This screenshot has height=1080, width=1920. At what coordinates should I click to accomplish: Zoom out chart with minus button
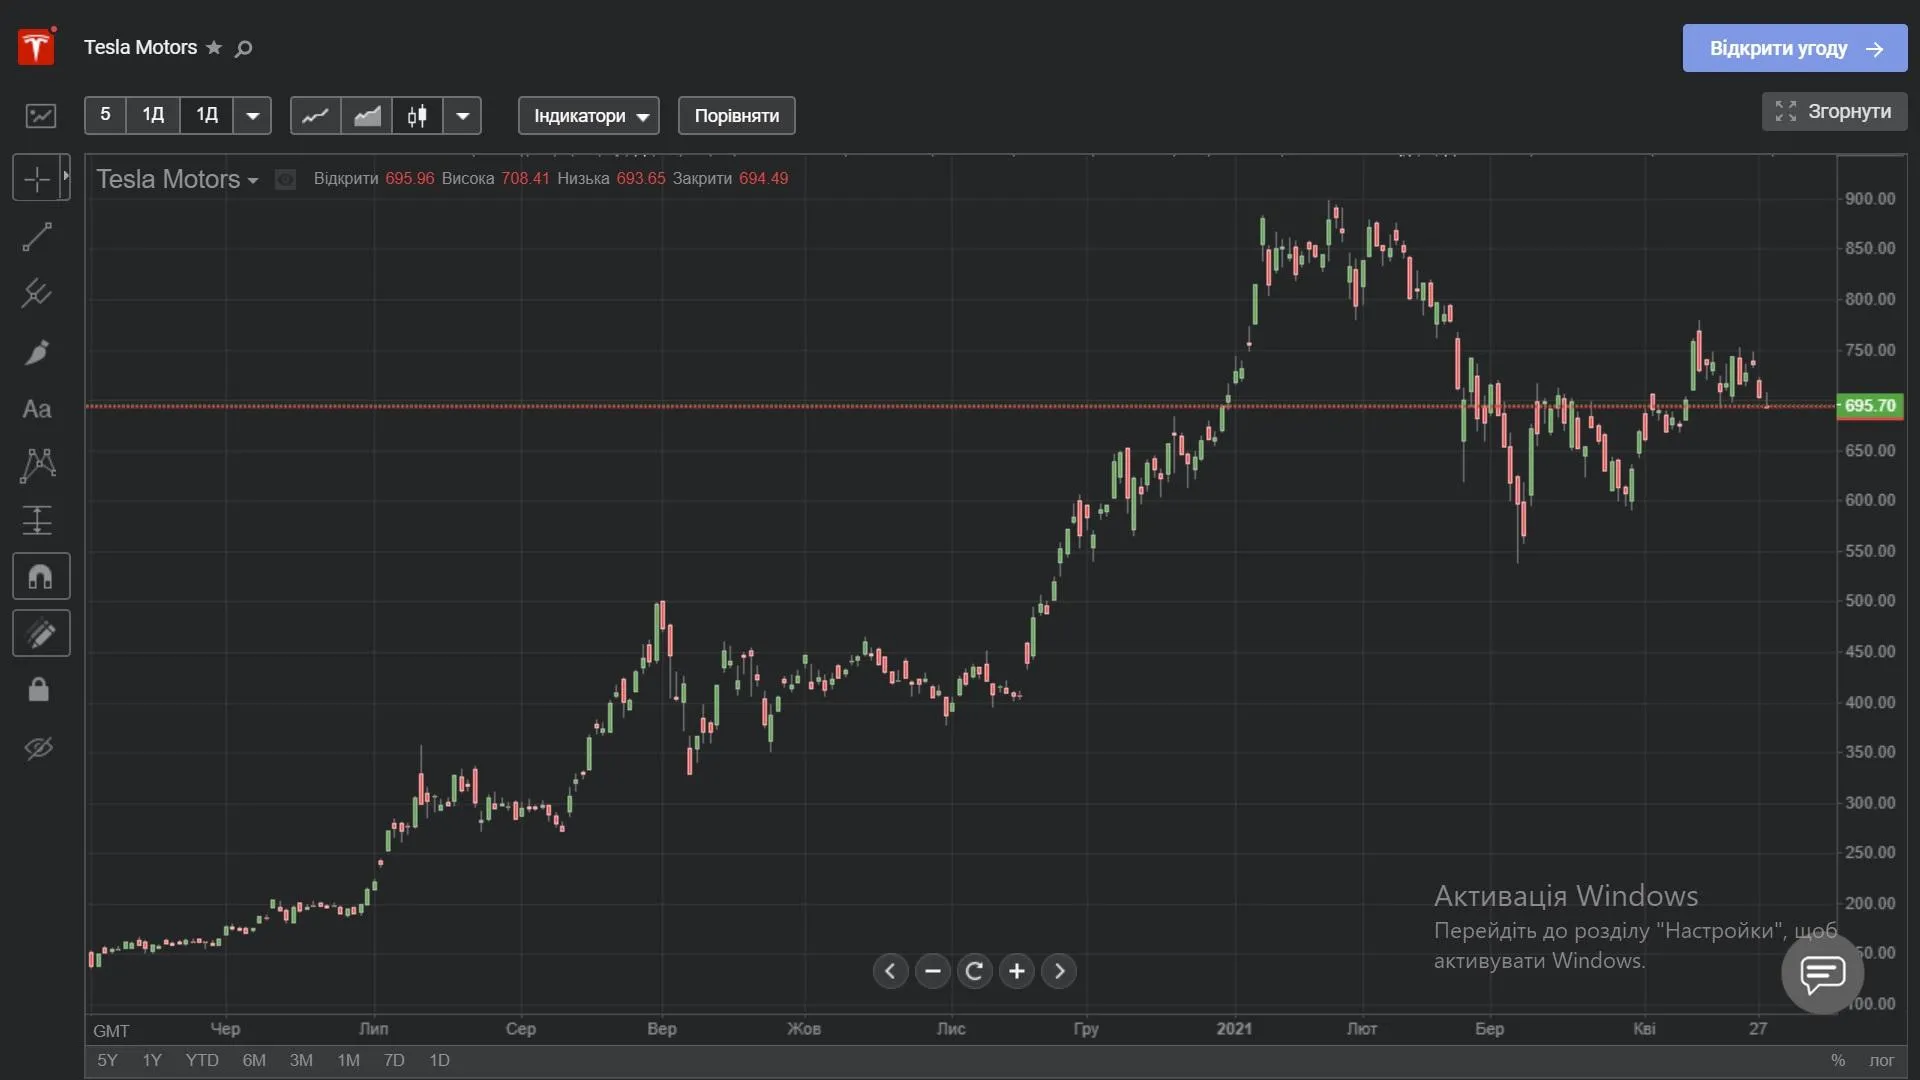(933, 971)
